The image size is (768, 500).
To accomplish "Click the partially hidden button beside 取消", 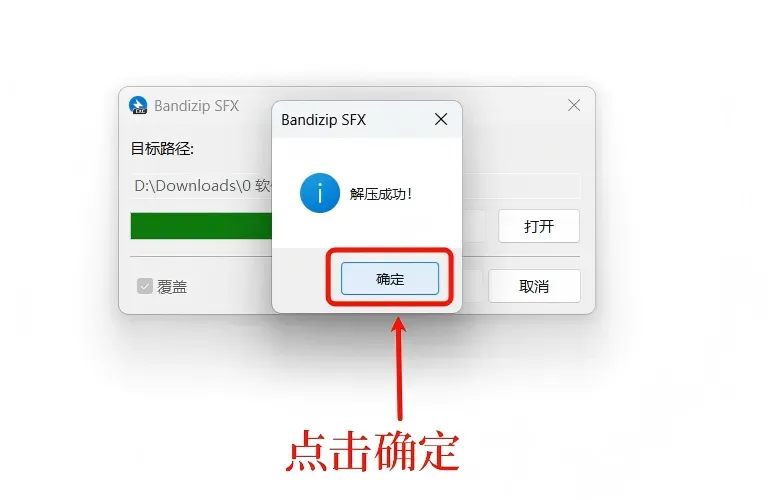I will coord(473,286).
